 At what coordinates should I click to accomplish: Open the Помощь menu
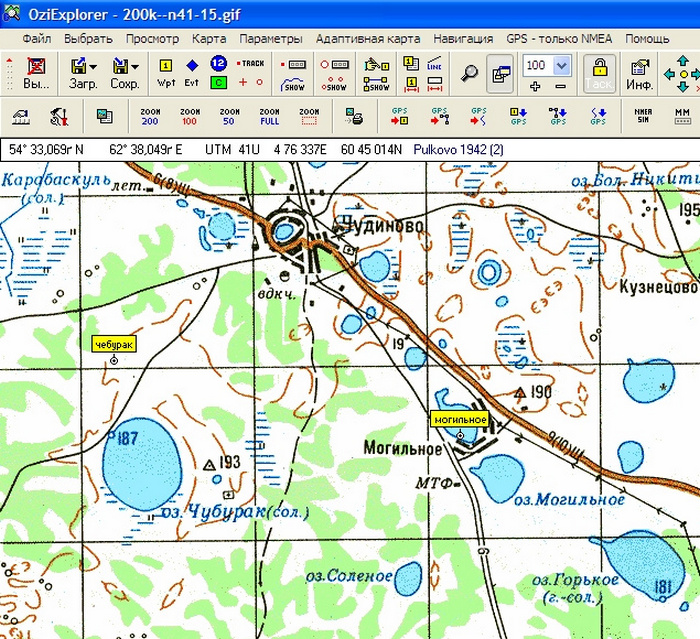point(647,39)
